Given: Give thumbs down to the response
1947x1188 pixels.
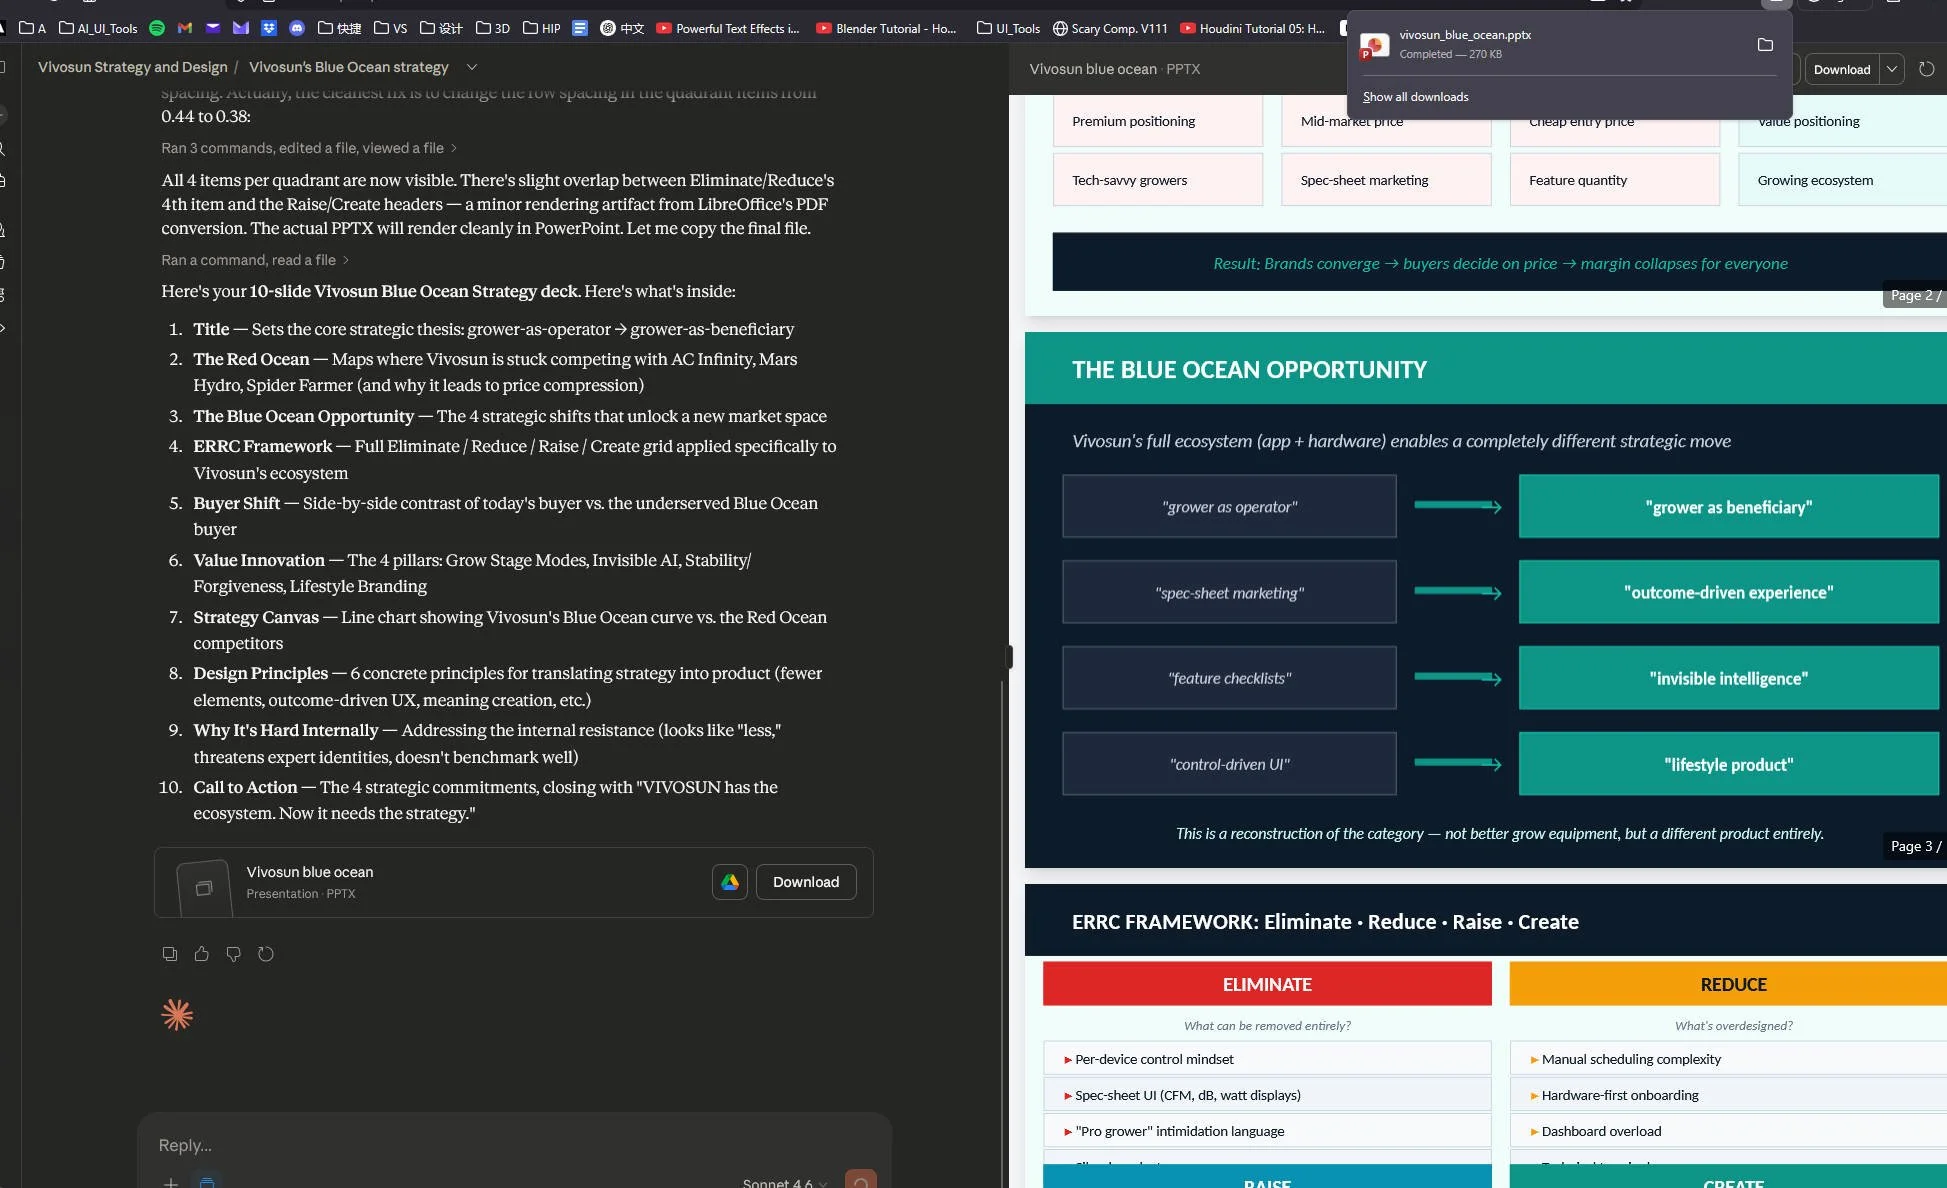Looking at the screenshot, I should click(233, 954).
